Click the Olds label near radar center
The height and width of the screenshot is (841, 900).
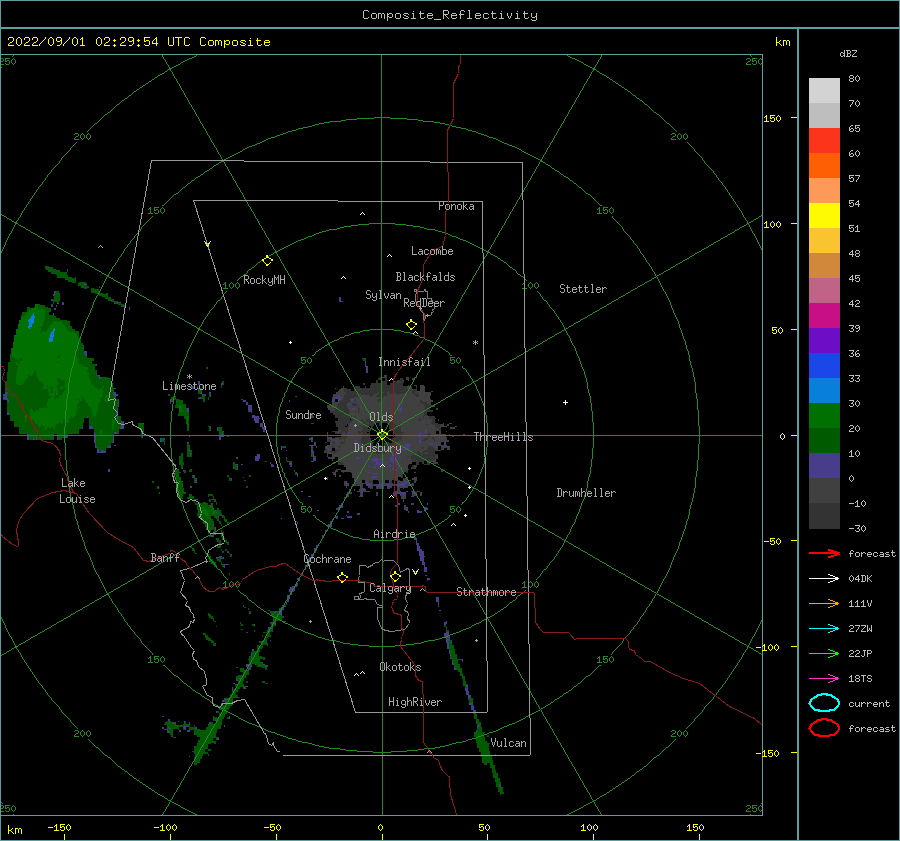pyautogui.click(x=381, y=417)
